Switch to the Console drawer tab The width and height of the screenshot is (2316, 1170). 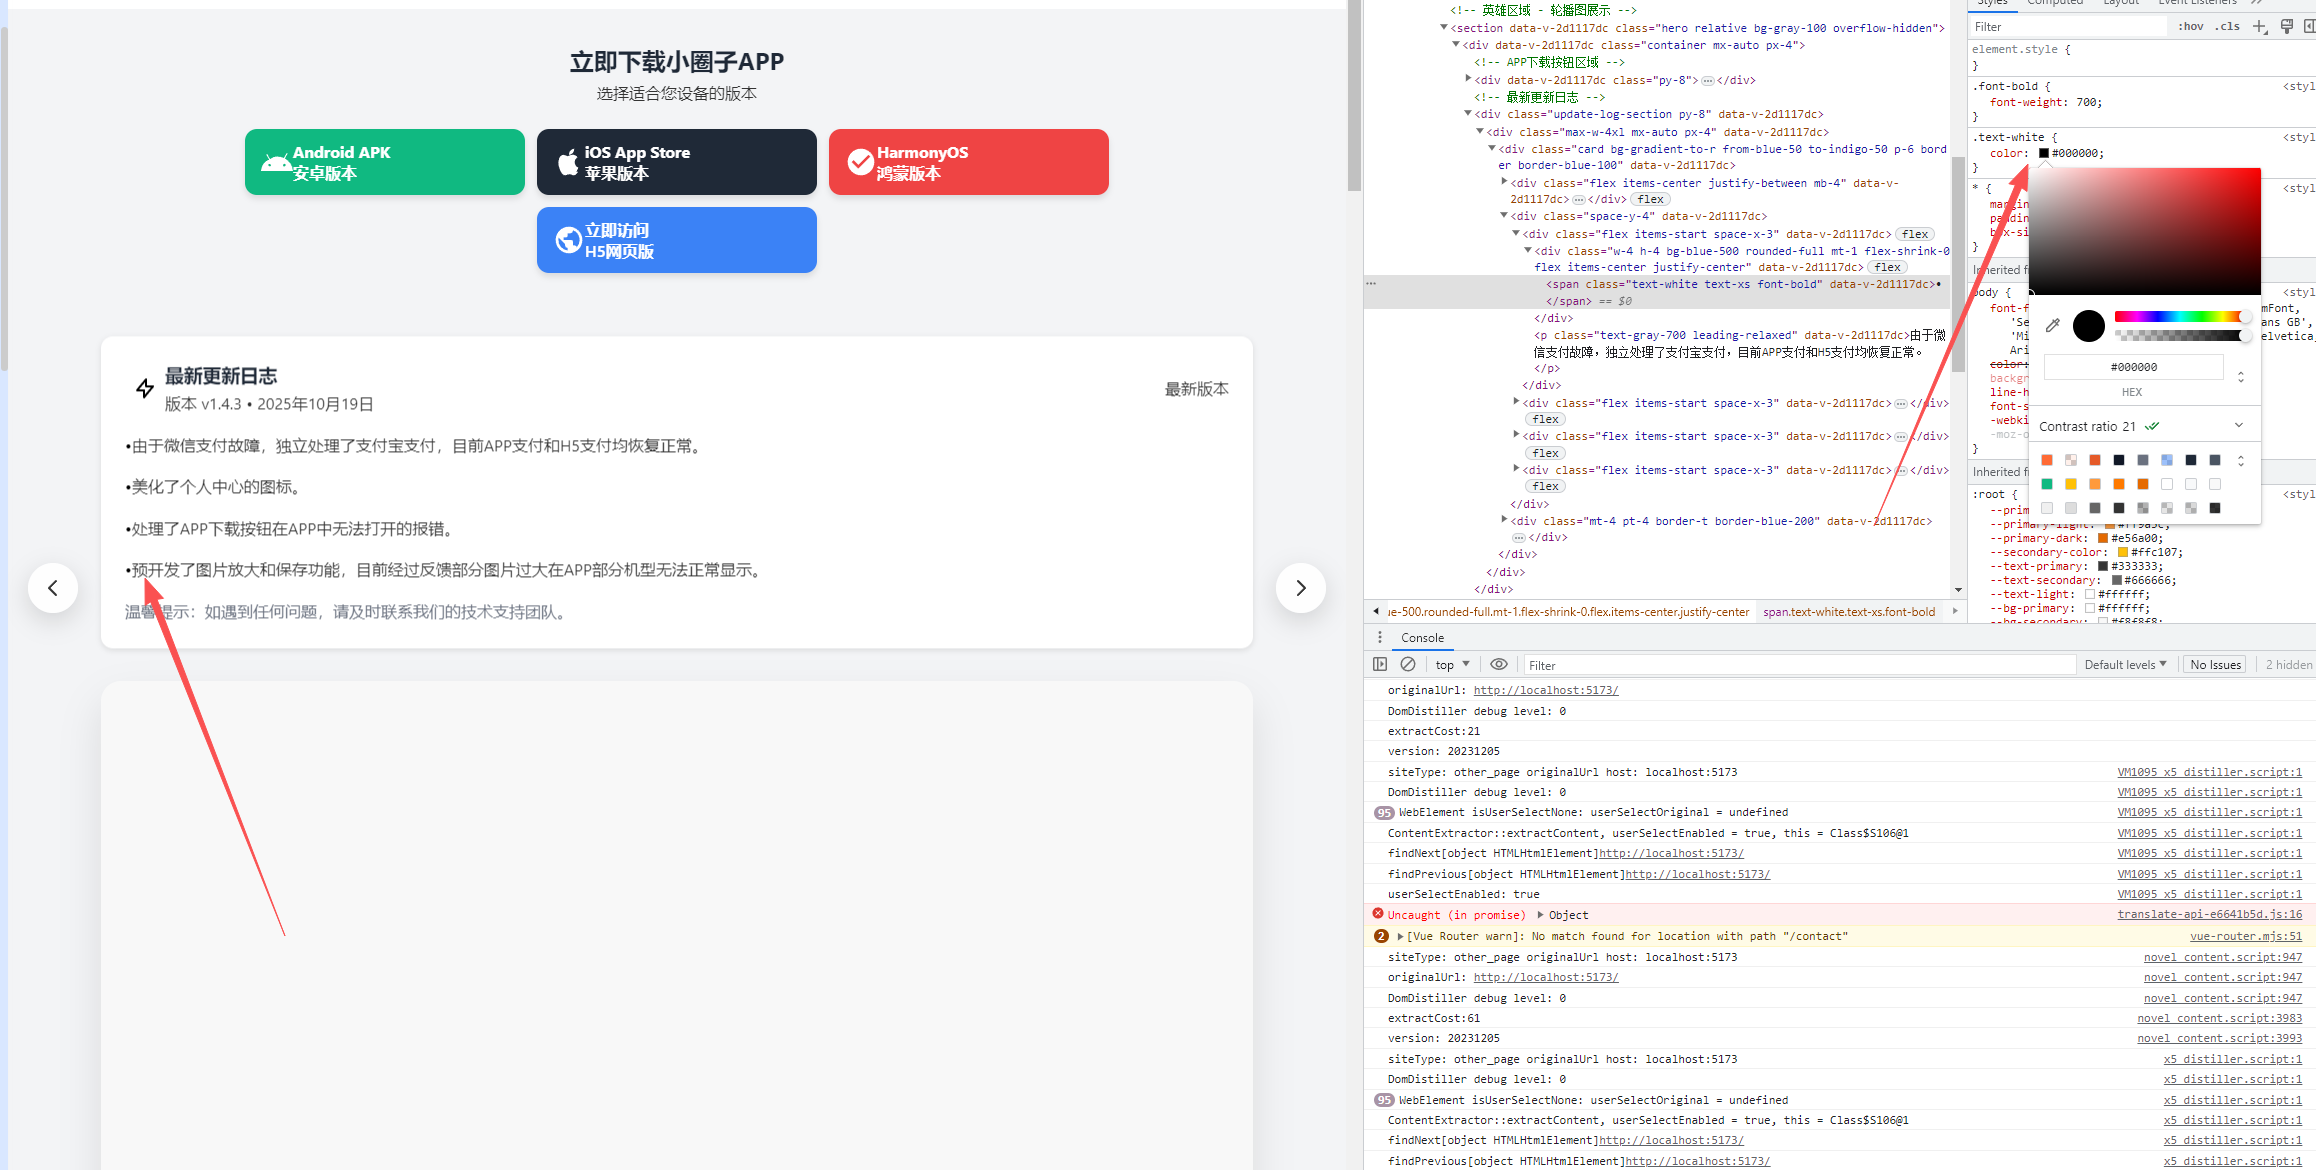1422,637
